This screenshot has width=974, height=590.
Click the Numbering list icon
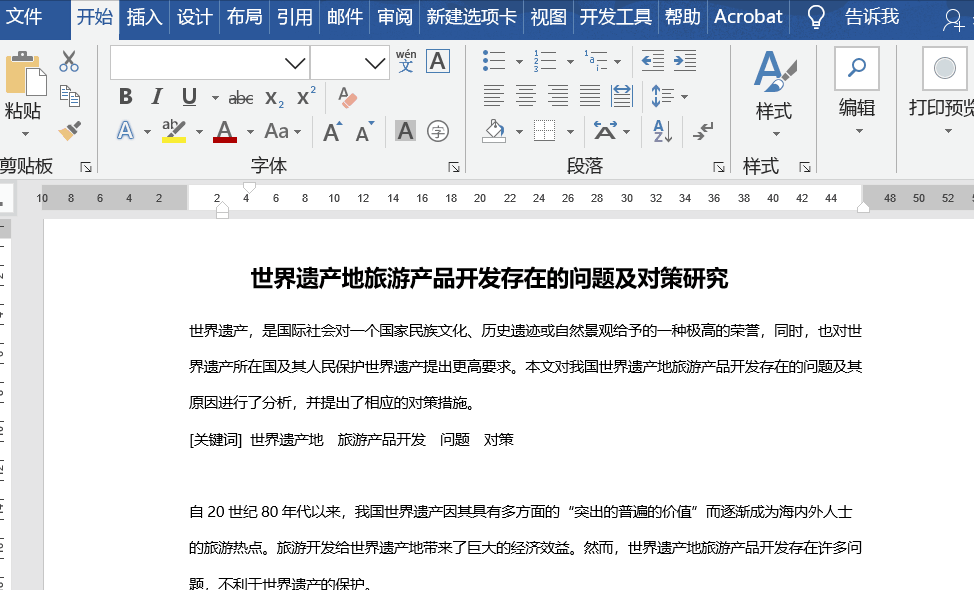(545, 61)
